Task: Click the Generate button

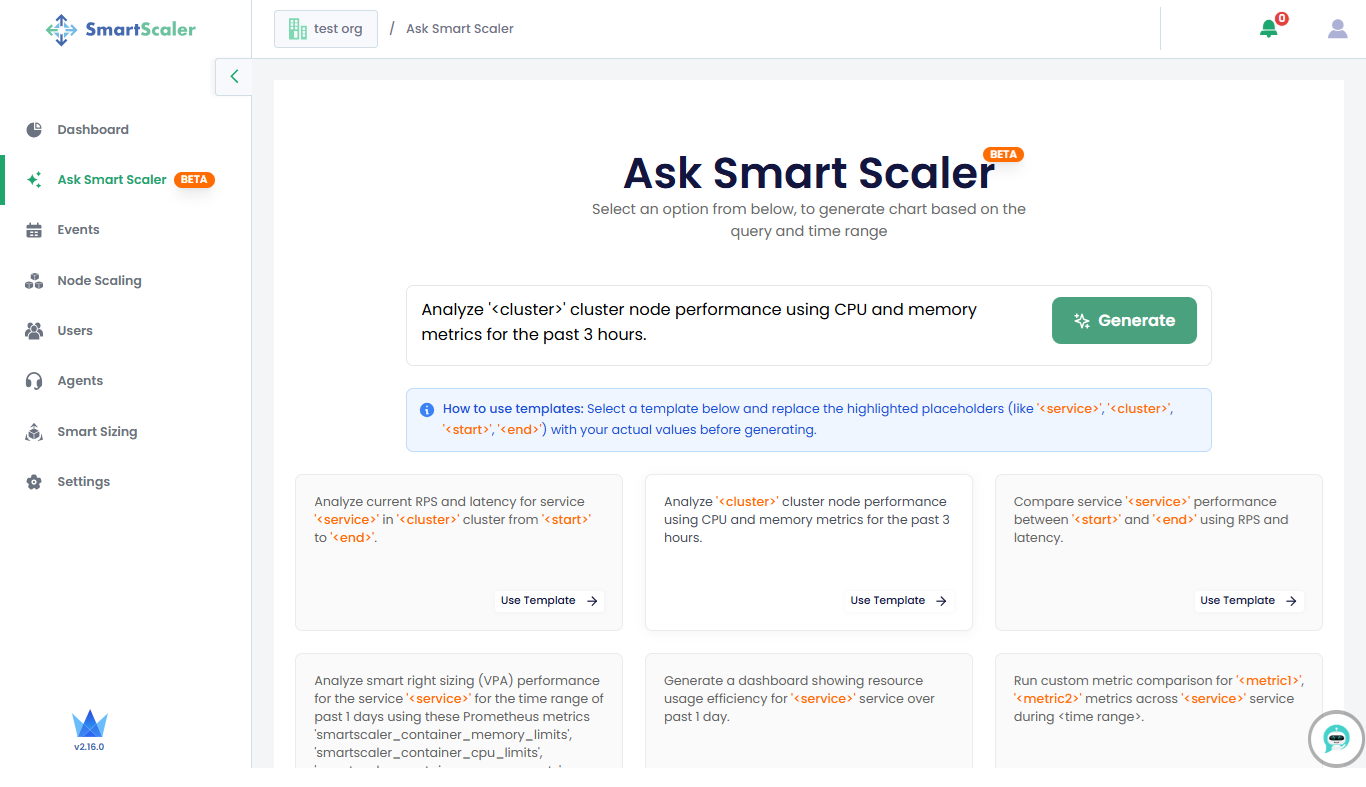Action: coord(1124,321)
